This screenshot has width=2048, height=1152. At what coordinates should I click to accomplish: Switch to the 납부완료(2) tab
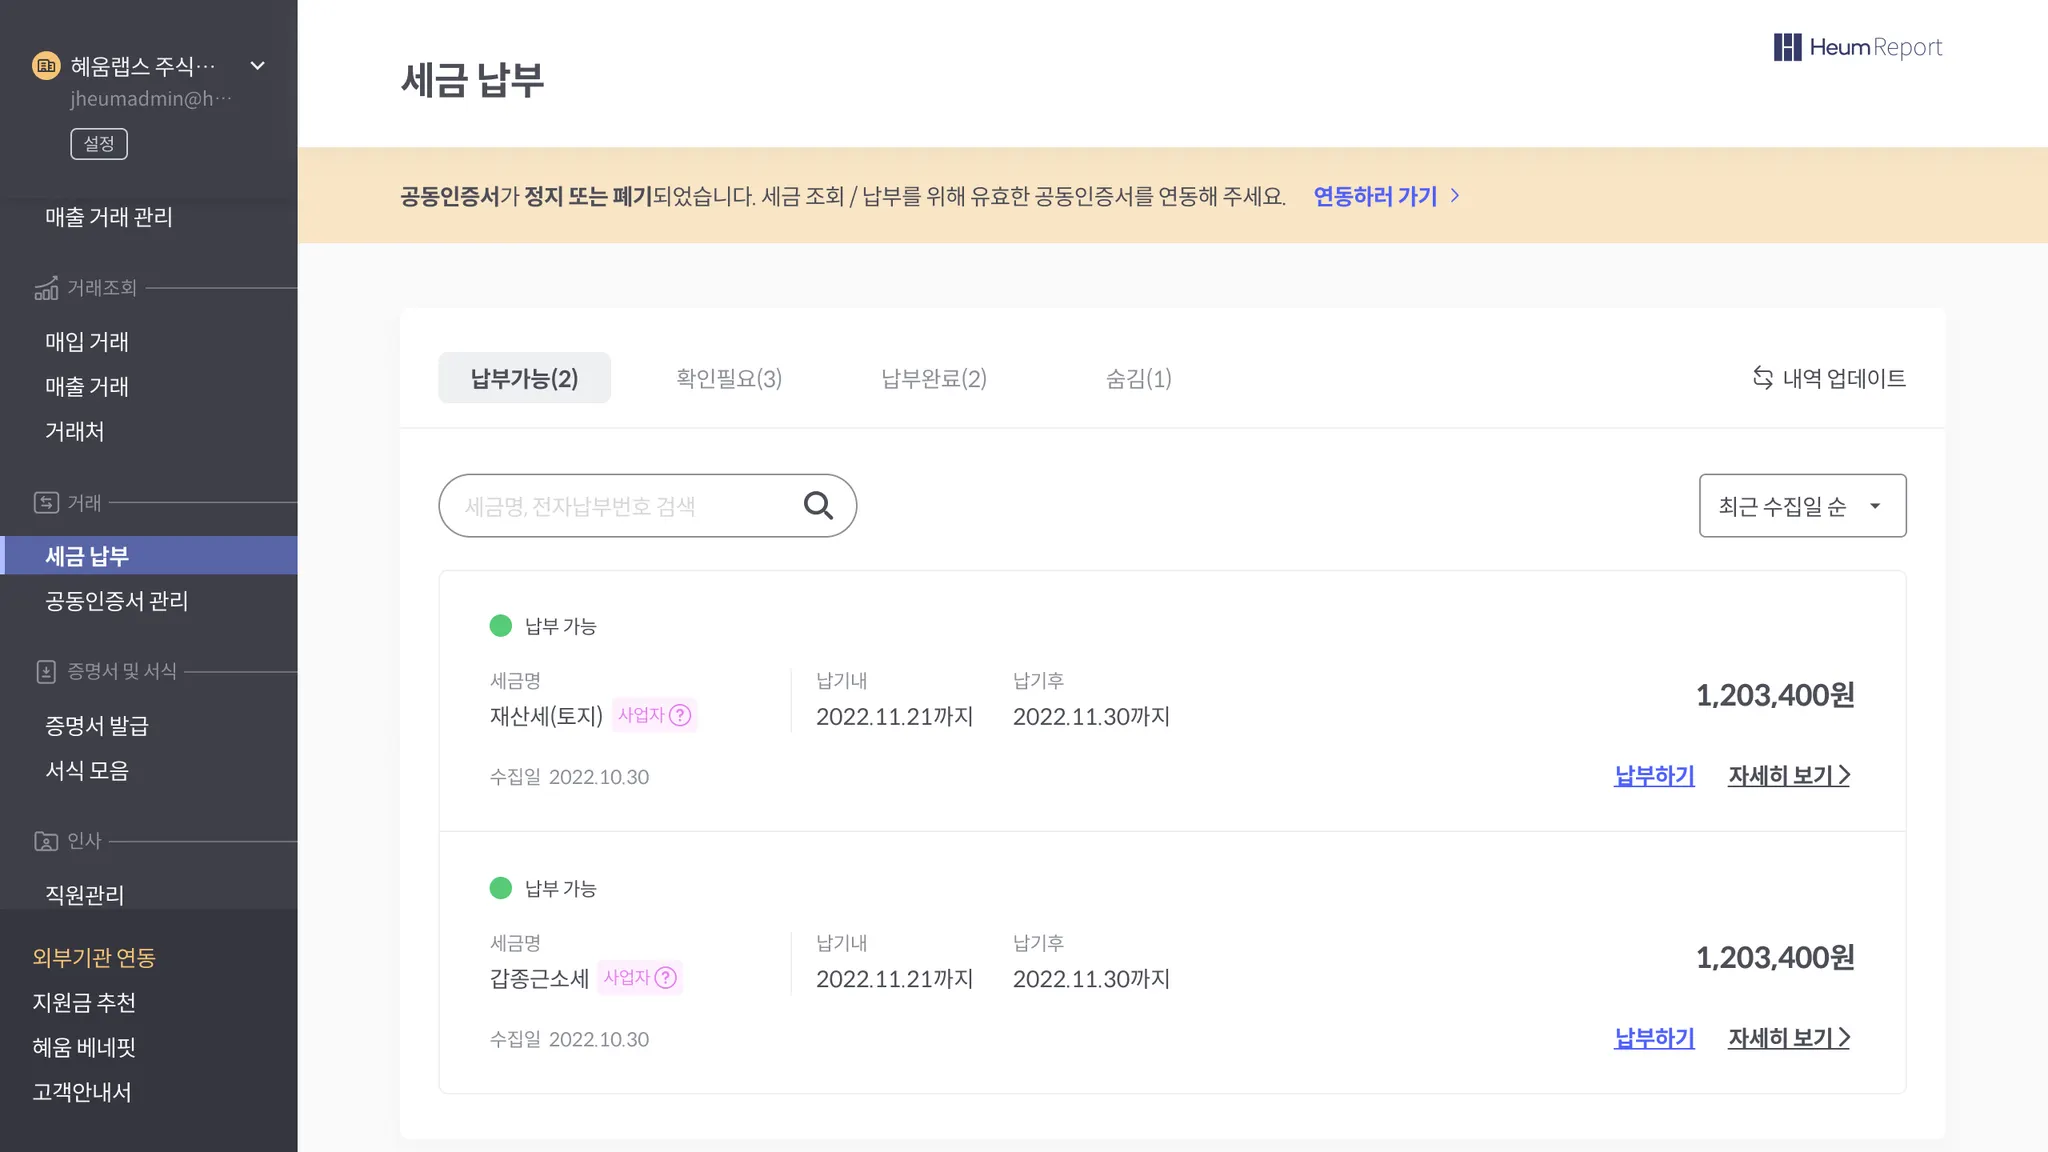click(x=933, y=378)
